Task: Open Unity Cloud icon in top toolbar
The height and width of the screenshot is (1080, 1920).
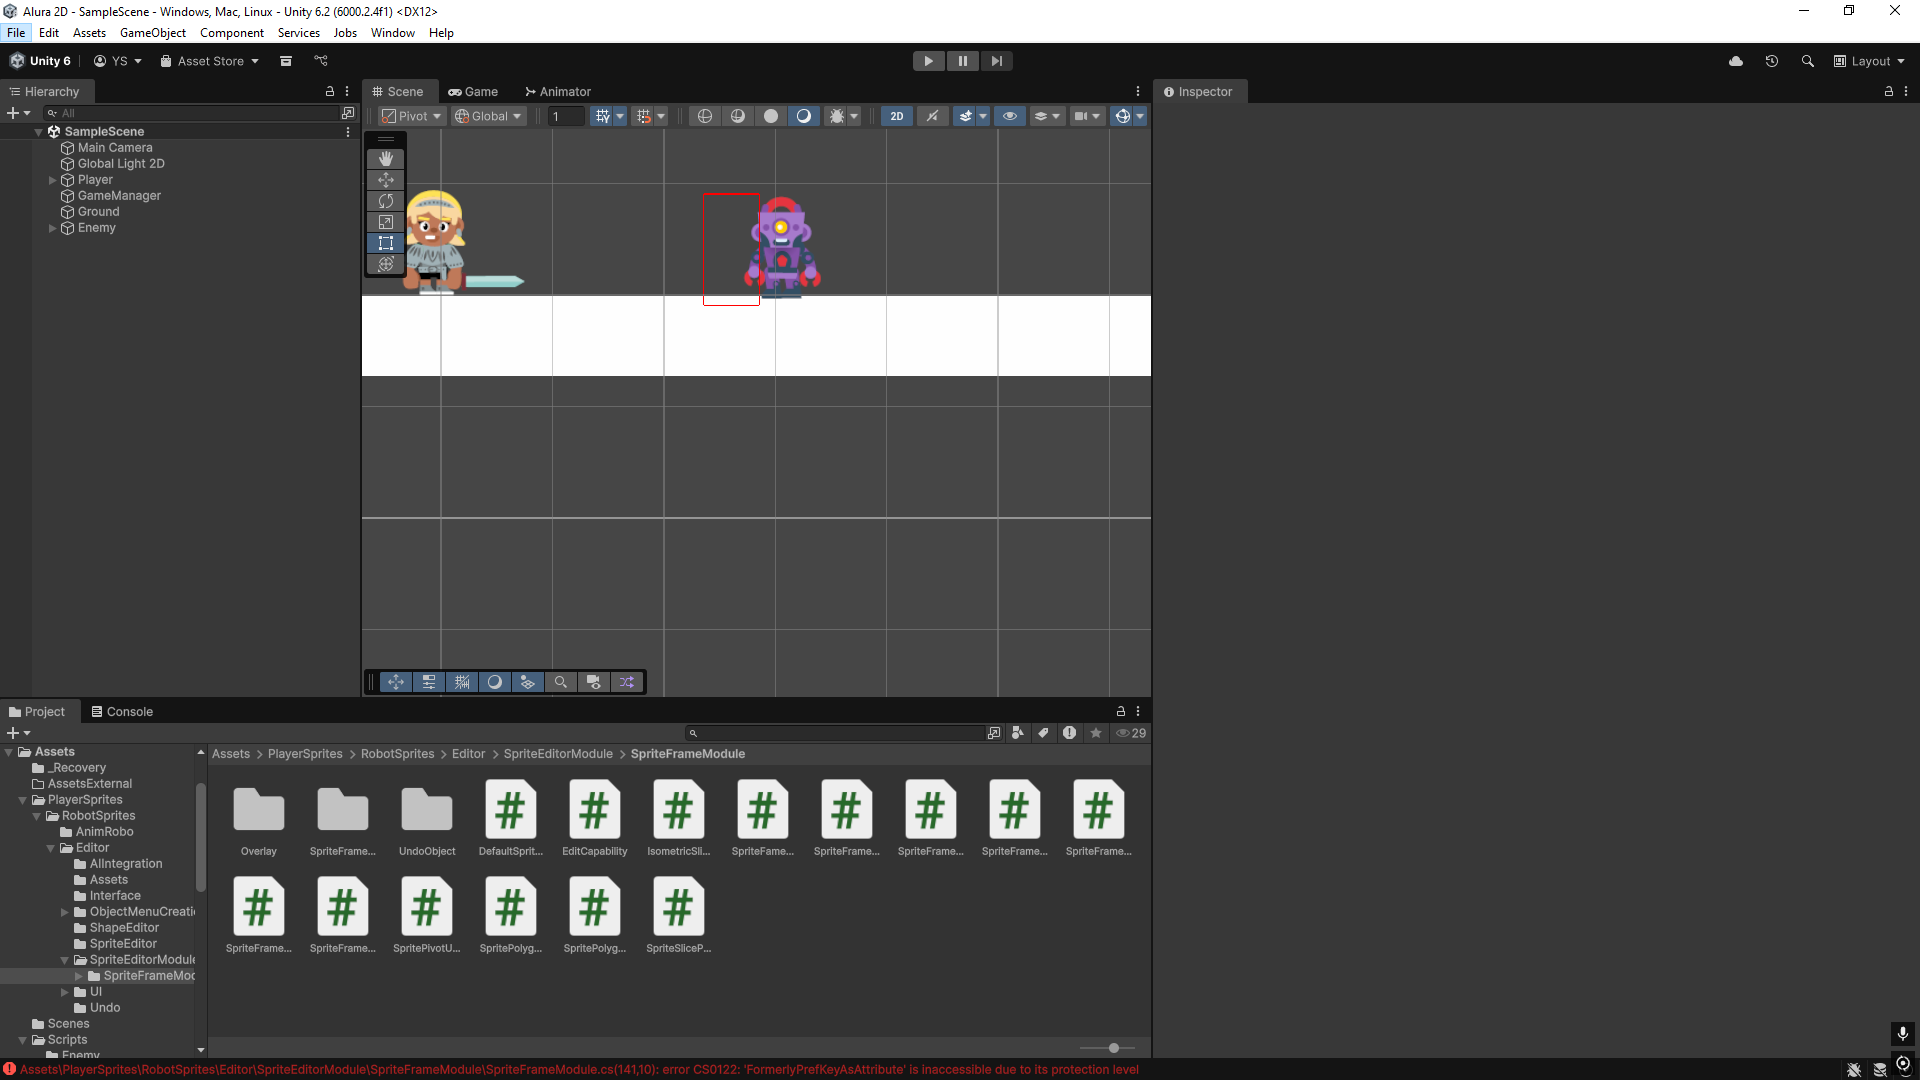Action: click(x=1736, y=61)
